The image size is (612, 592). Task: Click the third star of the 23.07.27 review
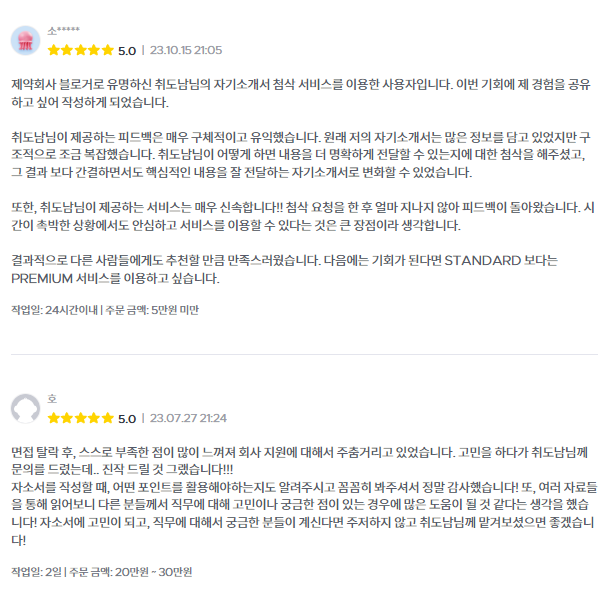(80, 418)
